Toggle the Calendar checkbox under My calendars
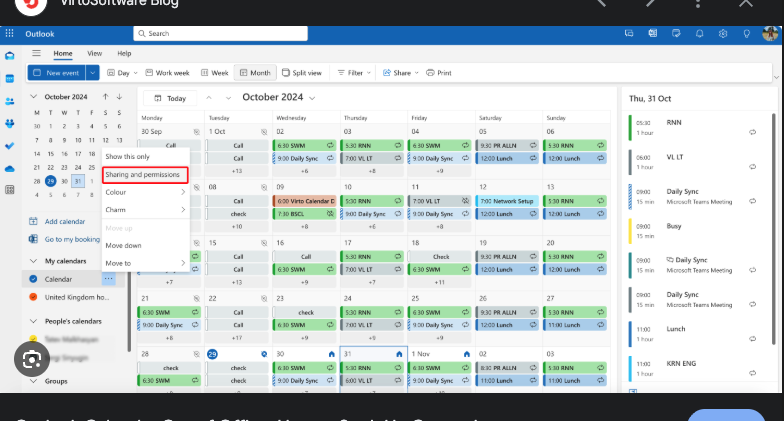This screenshot has height=421, width=784. pyautogui.click(x=34, y=279)
